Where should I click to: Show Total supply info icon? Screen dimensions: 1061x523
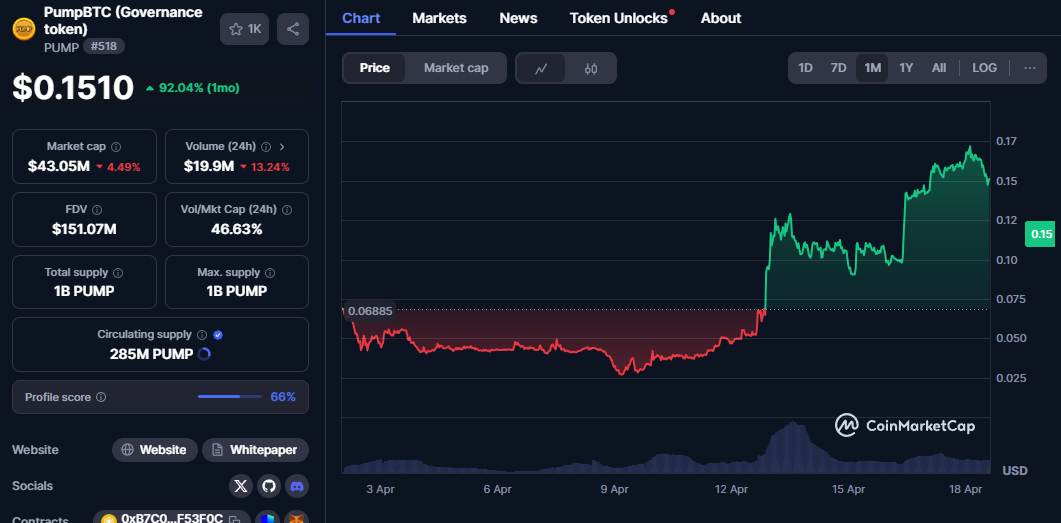tap(118, 273)
